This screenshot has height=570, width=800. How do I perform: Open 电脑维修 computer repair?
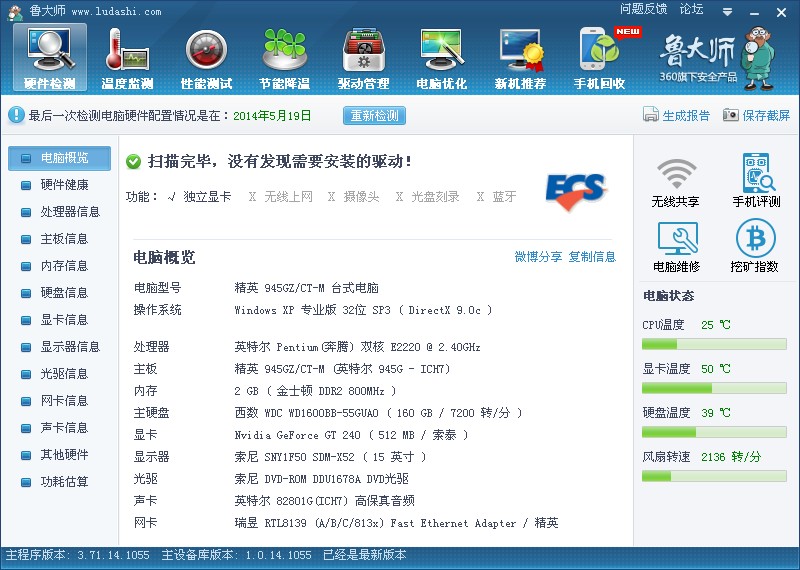[677, 247]
